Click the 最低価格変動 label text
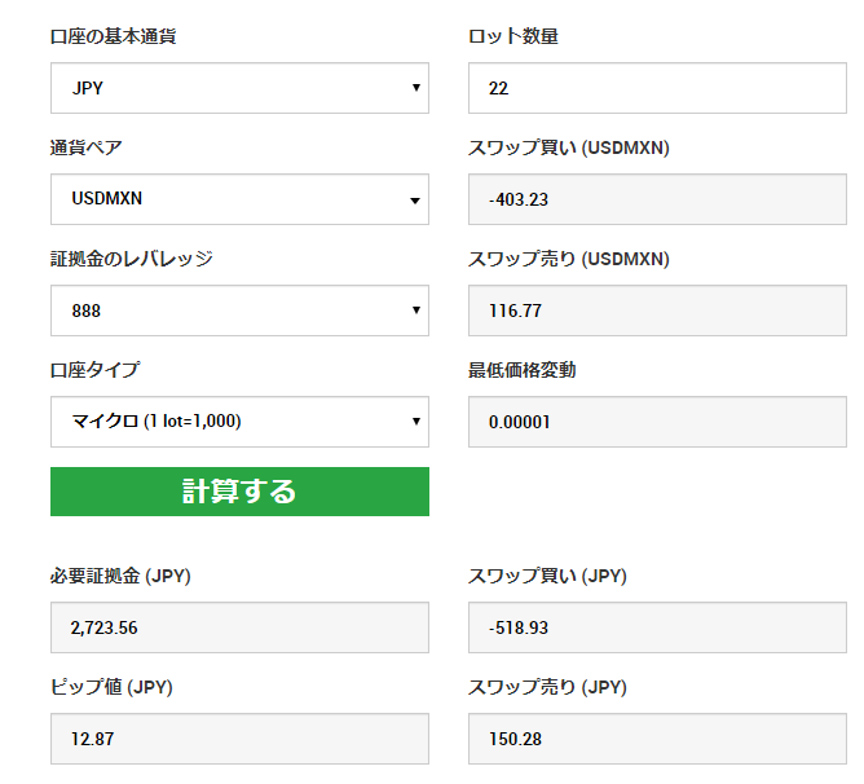Screen dimensions: 864x784 point(522,370)
